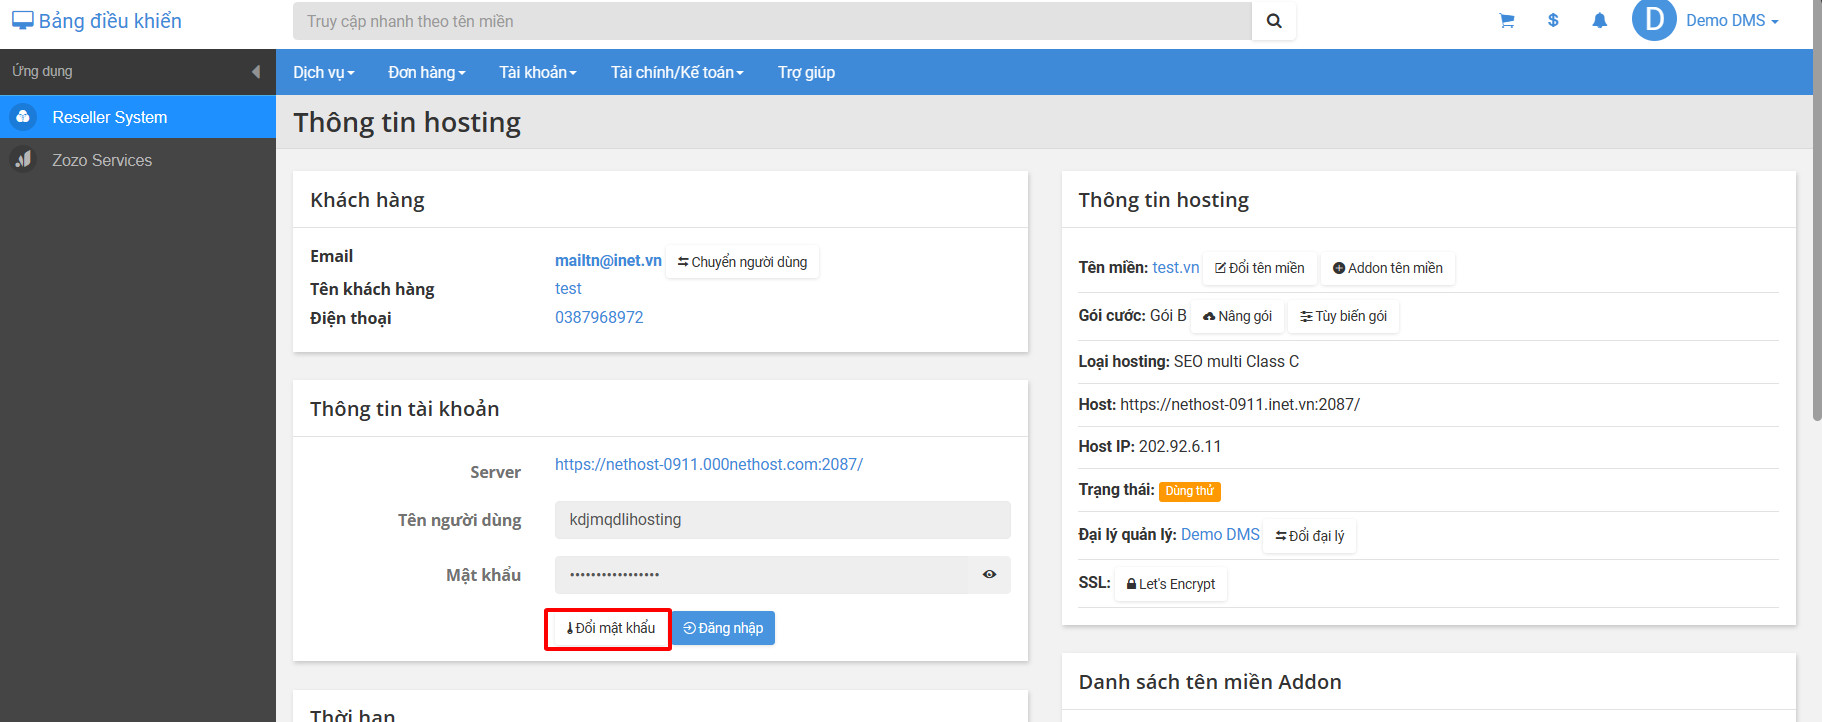Open the Tài khoản menu

(x=538, y=72)
